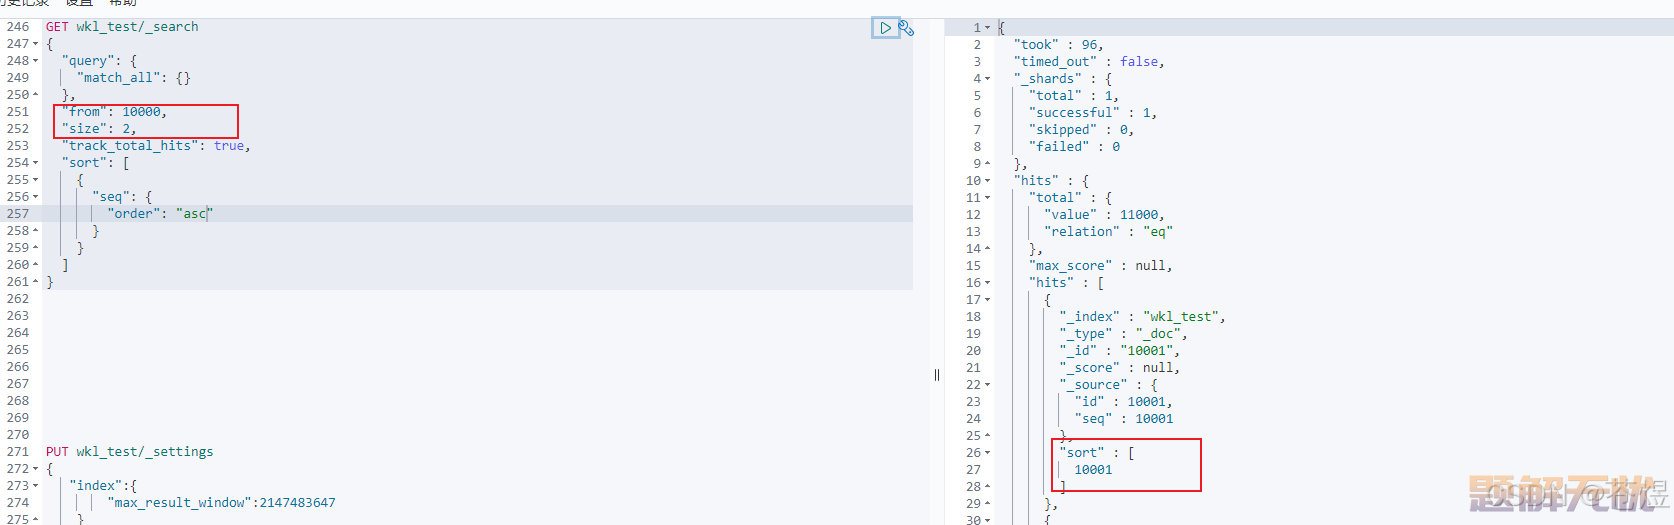Collapse the PUT request body at line 272
Screen dimensions: 1674x525
(x=36, y=469)
